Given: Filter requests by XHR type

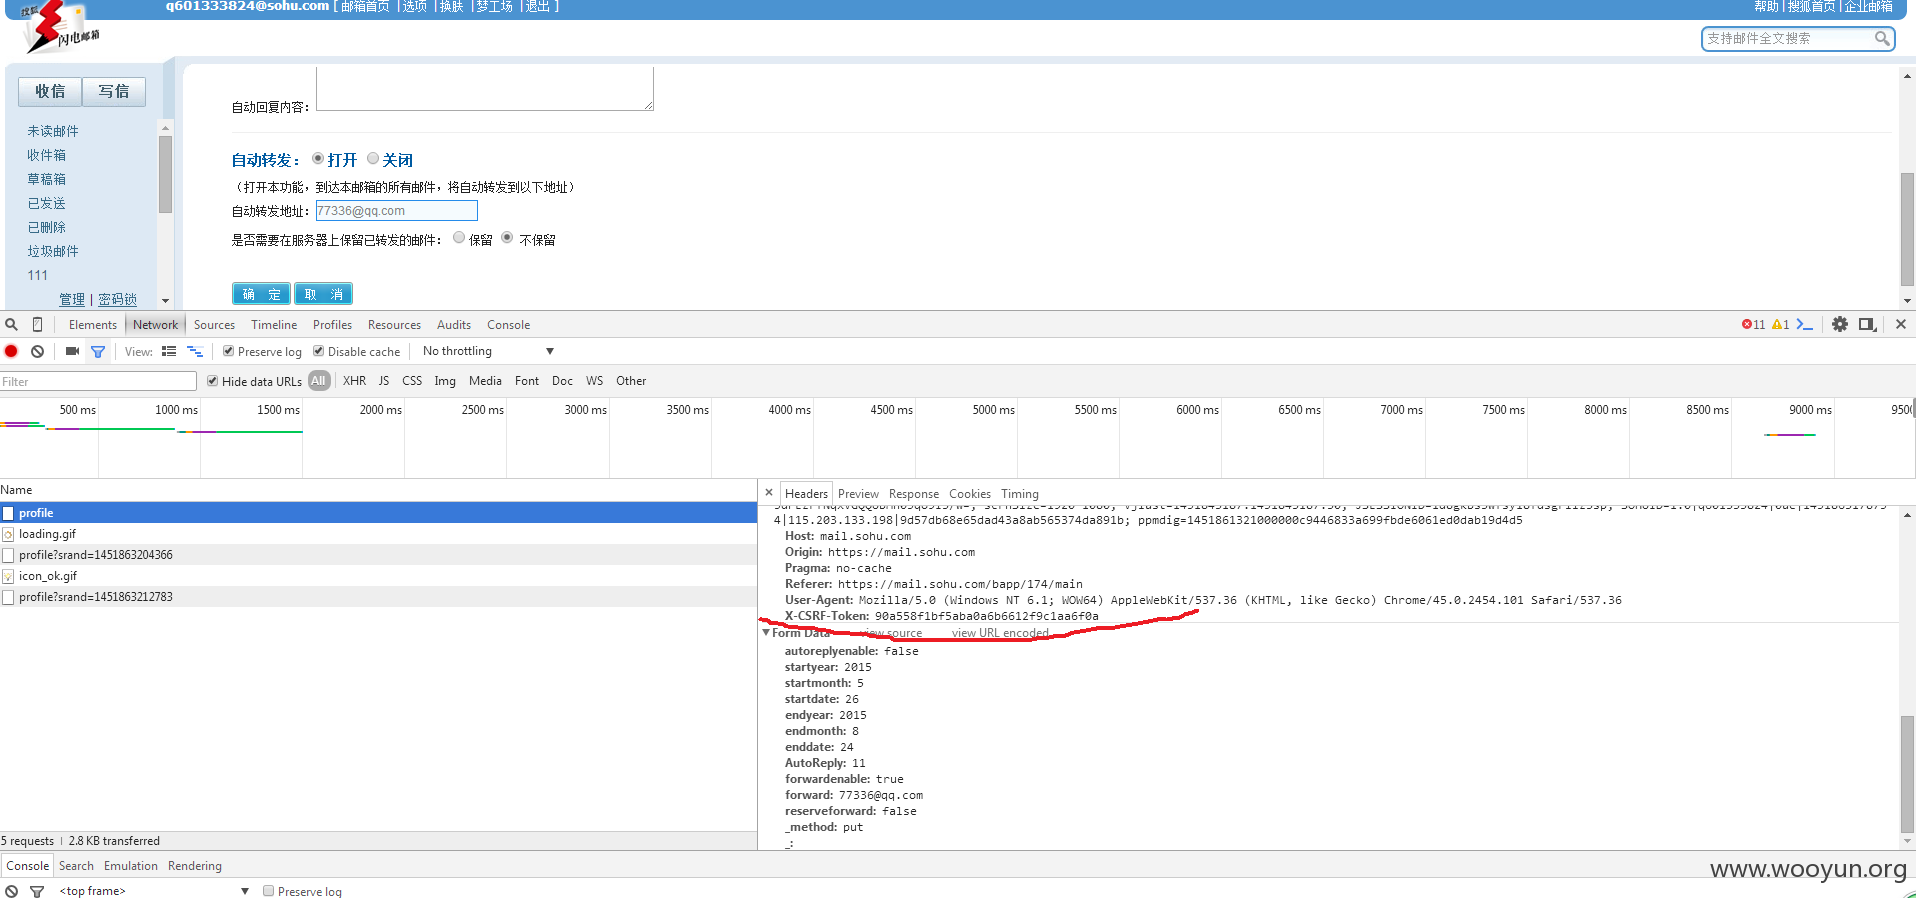Looking at the screenshot, I should [x=354, y=381].
